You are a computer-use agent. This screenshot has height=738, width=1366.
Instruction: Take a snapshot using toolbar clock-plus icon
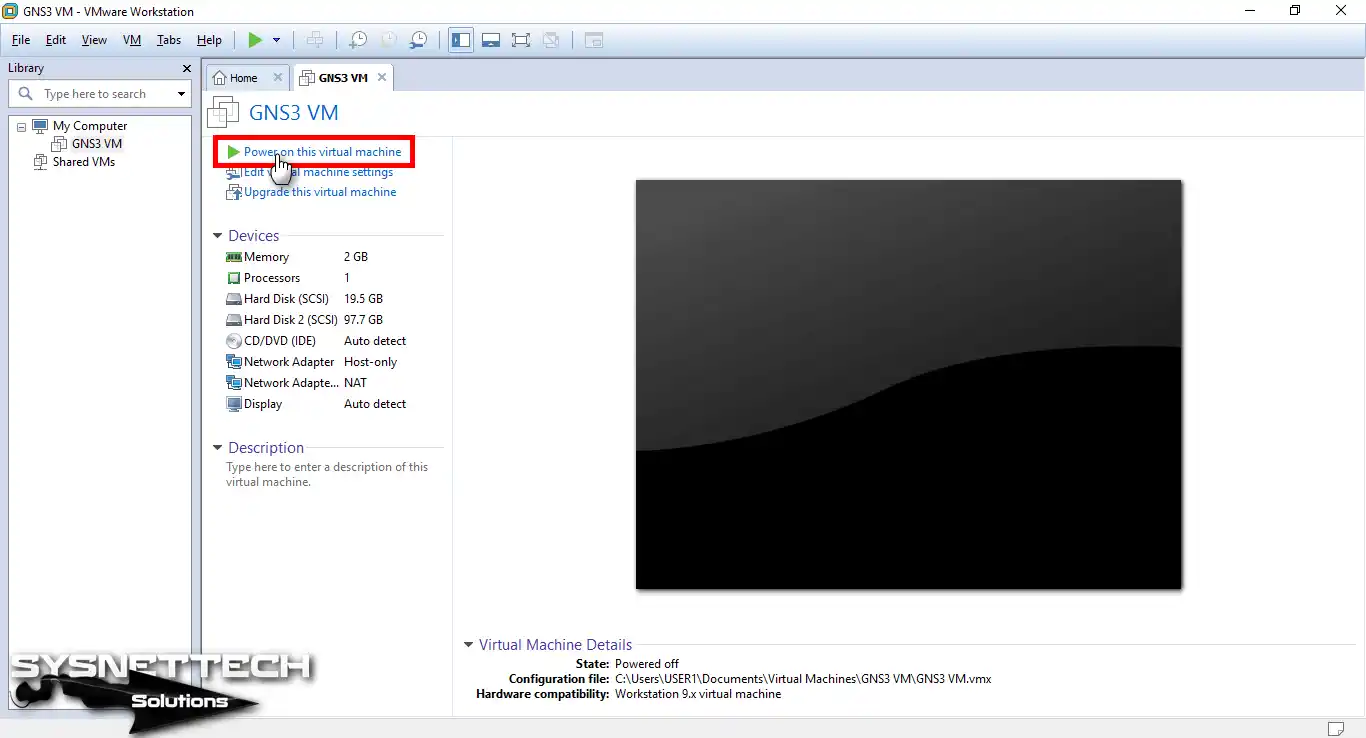point(357,40)
